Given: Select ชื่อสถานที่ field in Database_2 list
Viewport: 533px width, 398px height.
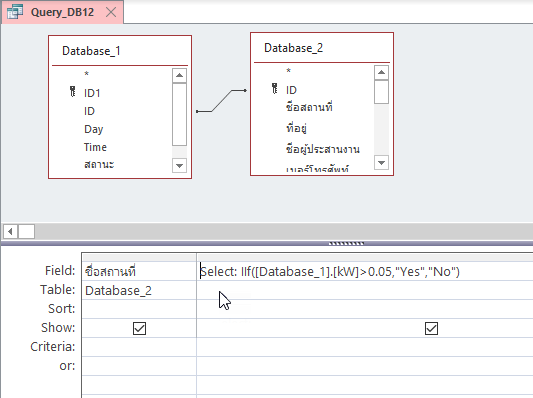Looking at the screenshot, I should [x=309, y=107].
